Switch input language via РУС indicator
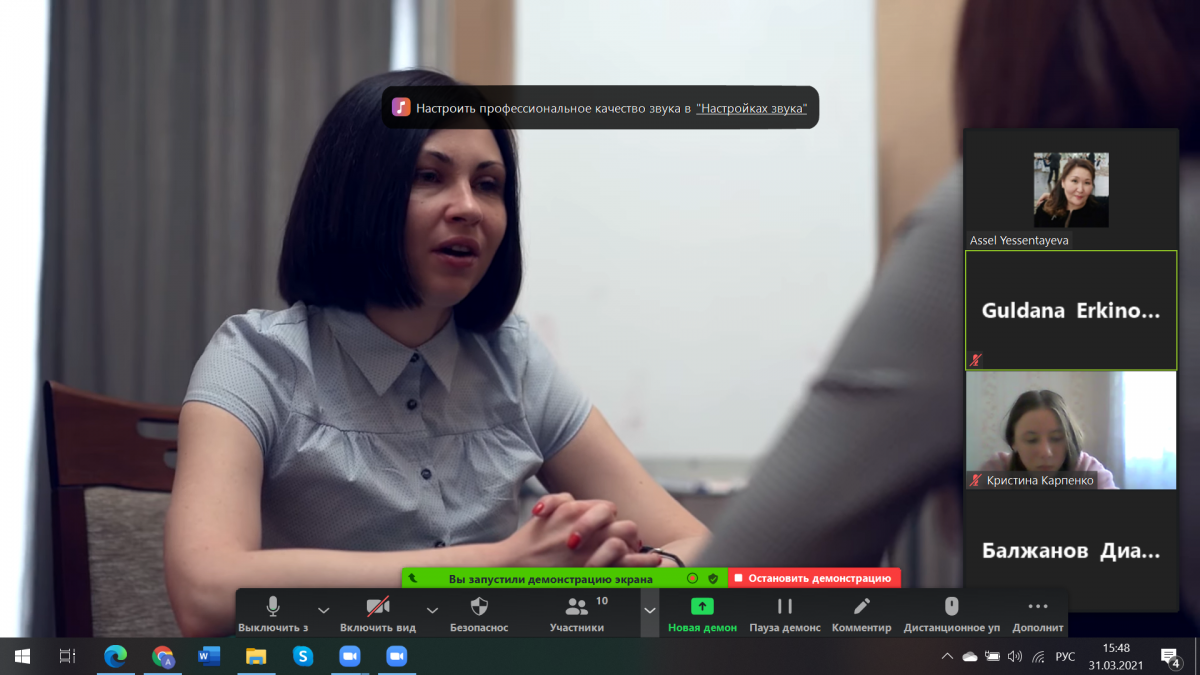The image size is (1200, 675). 1065,657
